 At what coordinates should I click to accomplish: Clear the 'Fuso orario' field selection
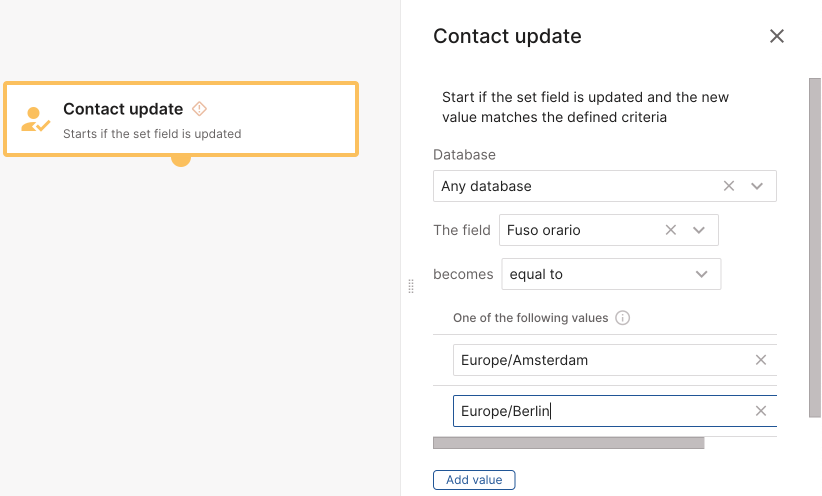click(671, 230)
